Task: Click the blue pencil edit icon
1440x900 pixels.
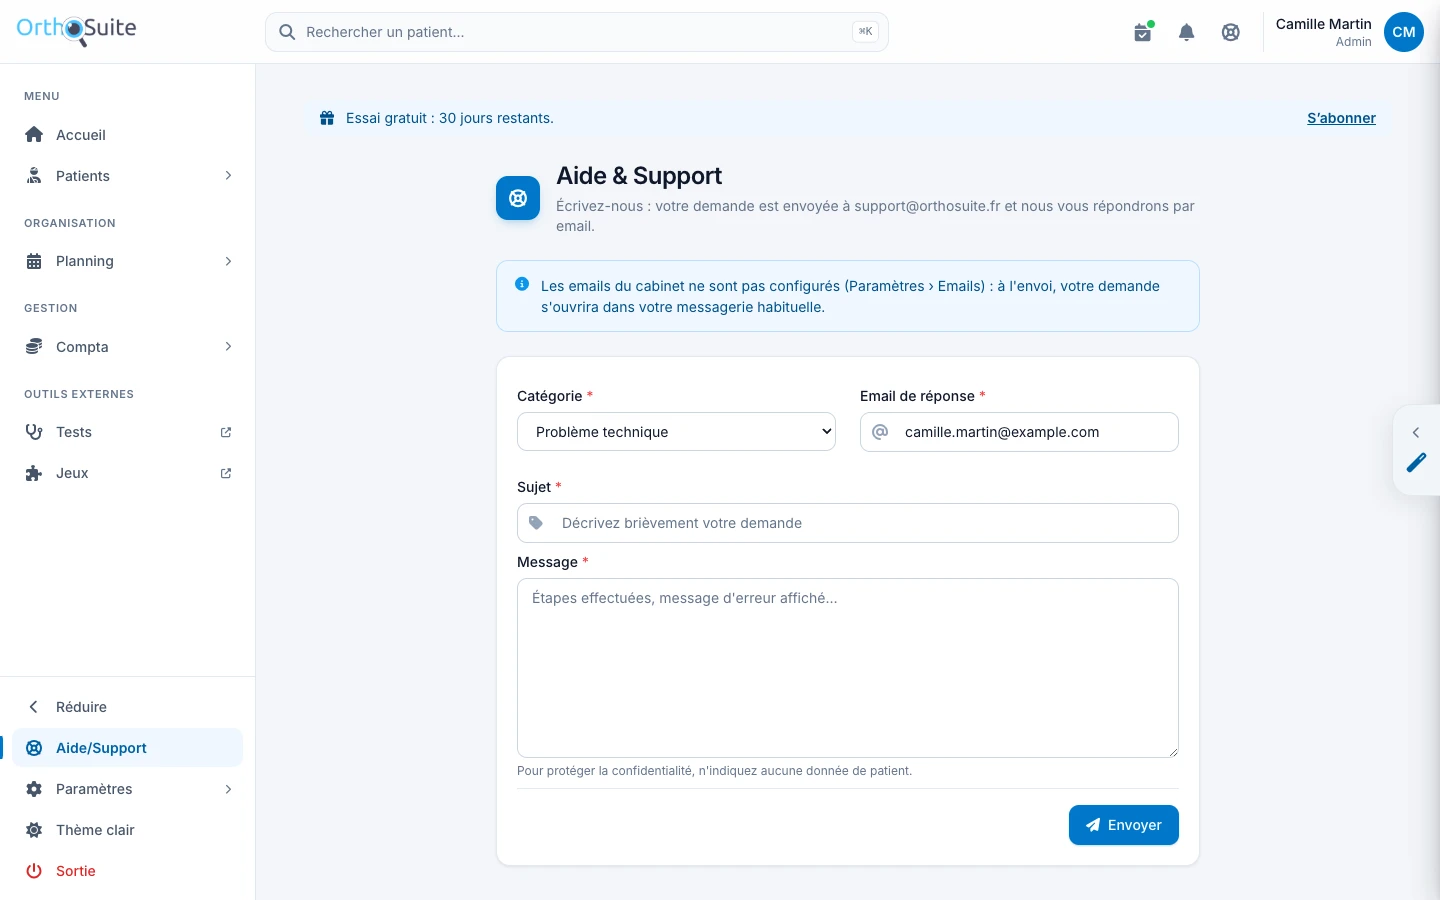Action: coord(1416,462)
